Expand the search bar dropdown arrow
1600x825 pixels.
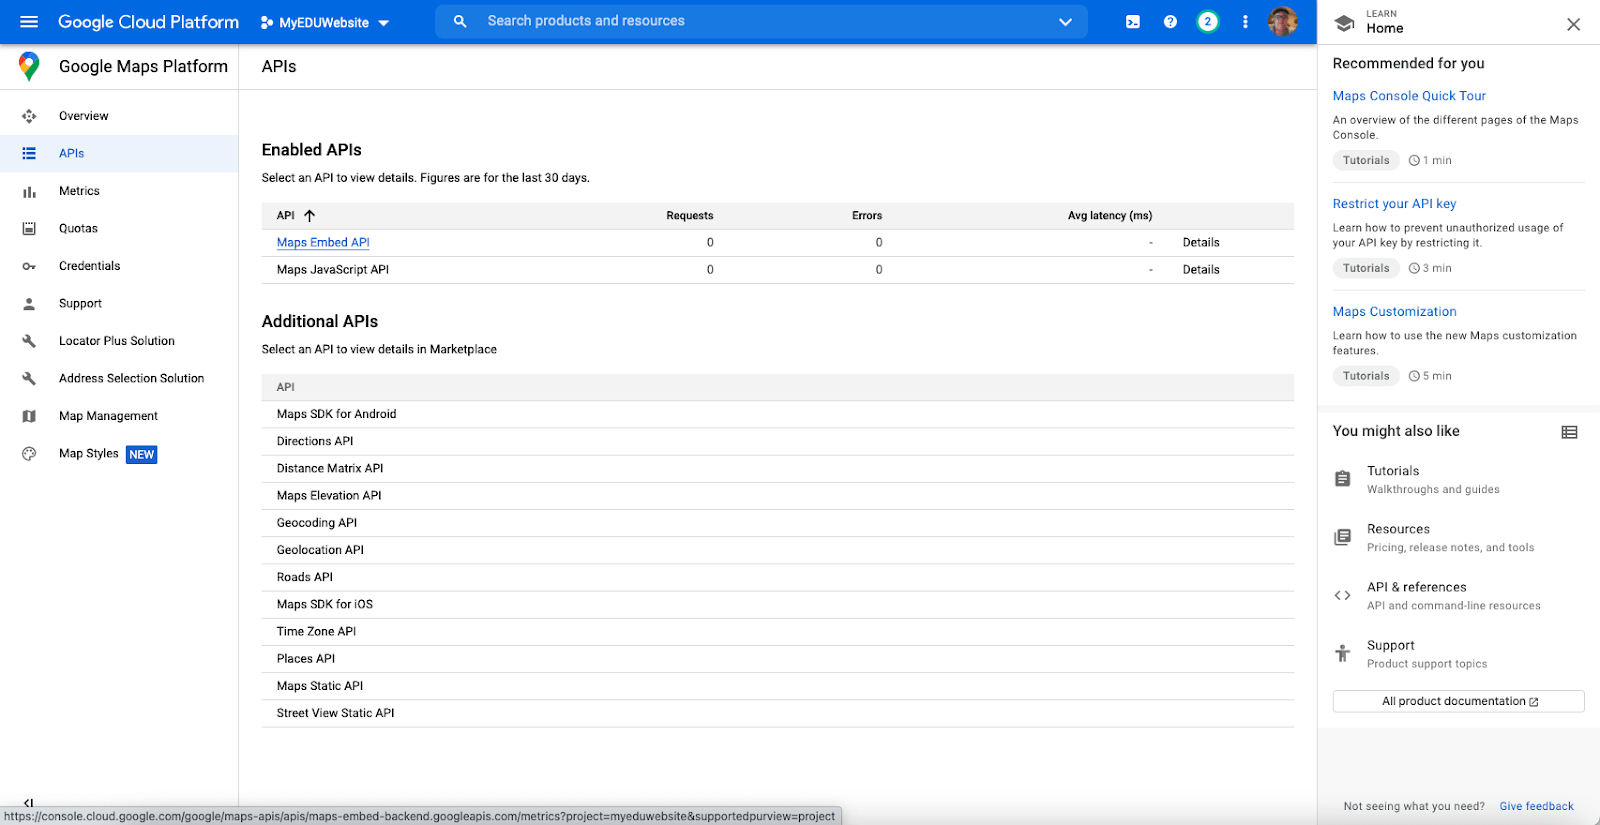[x=1065, y=22]
